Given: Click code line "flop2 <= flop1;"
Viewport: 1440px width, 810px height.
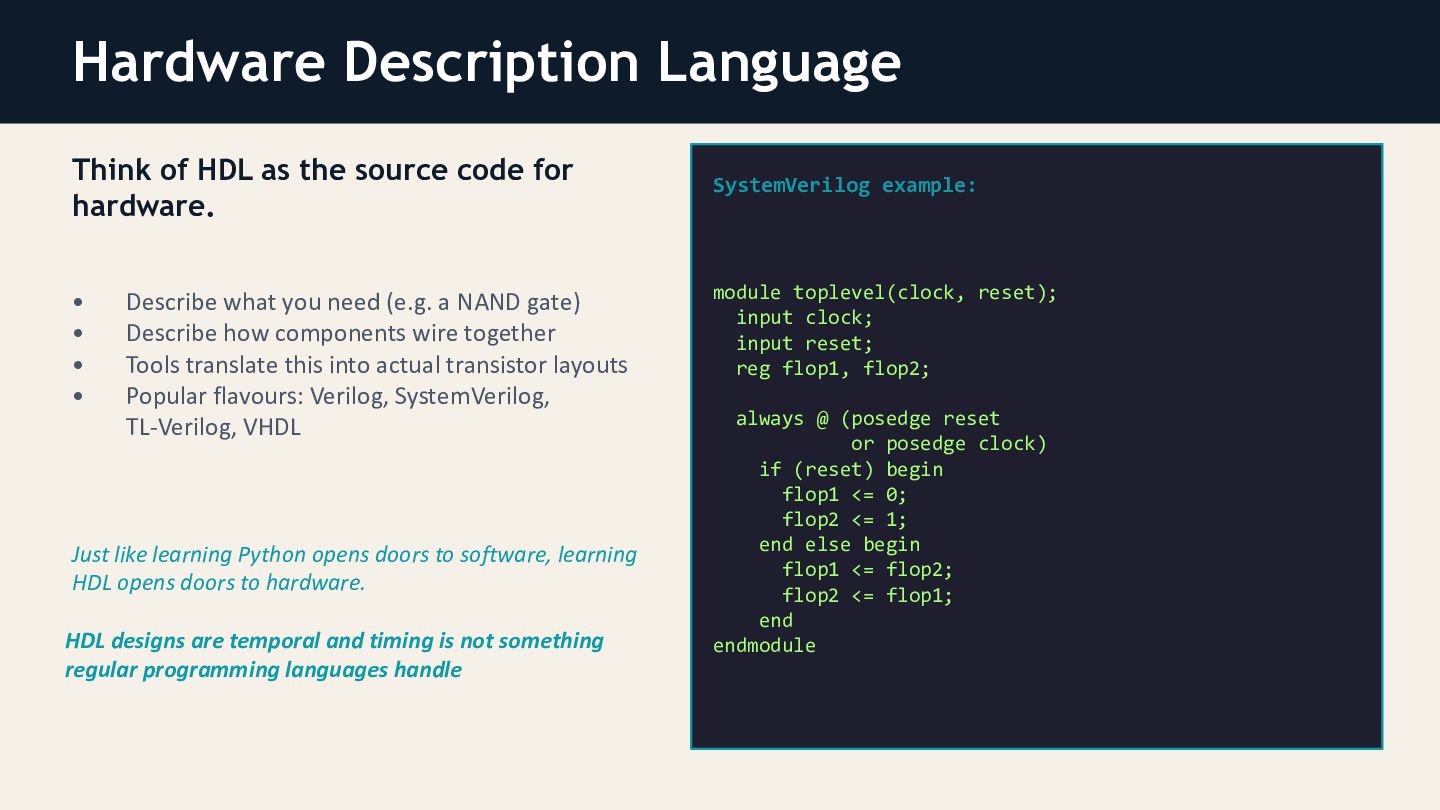Looking at the screenshot, I should [x=868, y=595].
